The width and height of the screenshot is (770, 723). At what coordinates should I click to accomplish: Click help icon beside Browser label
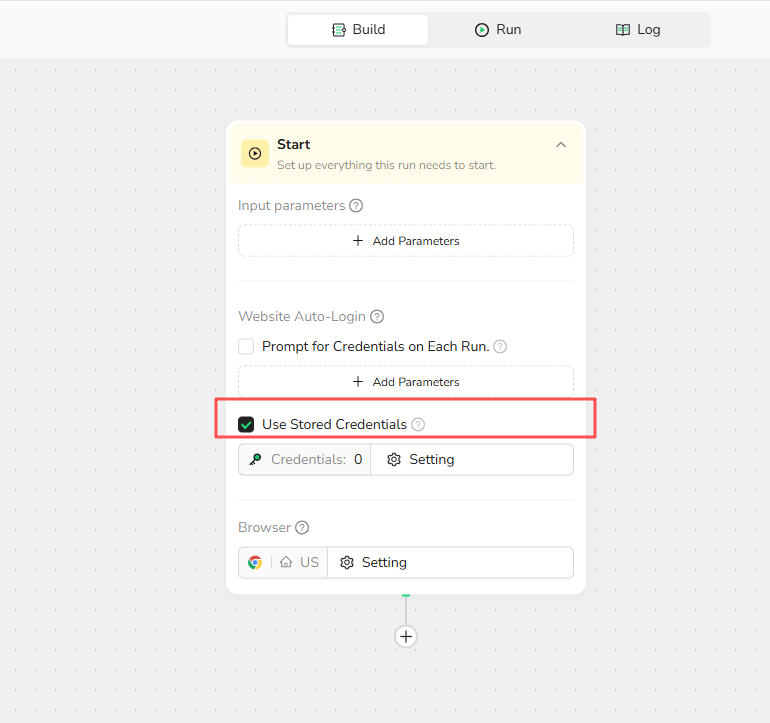302,528
